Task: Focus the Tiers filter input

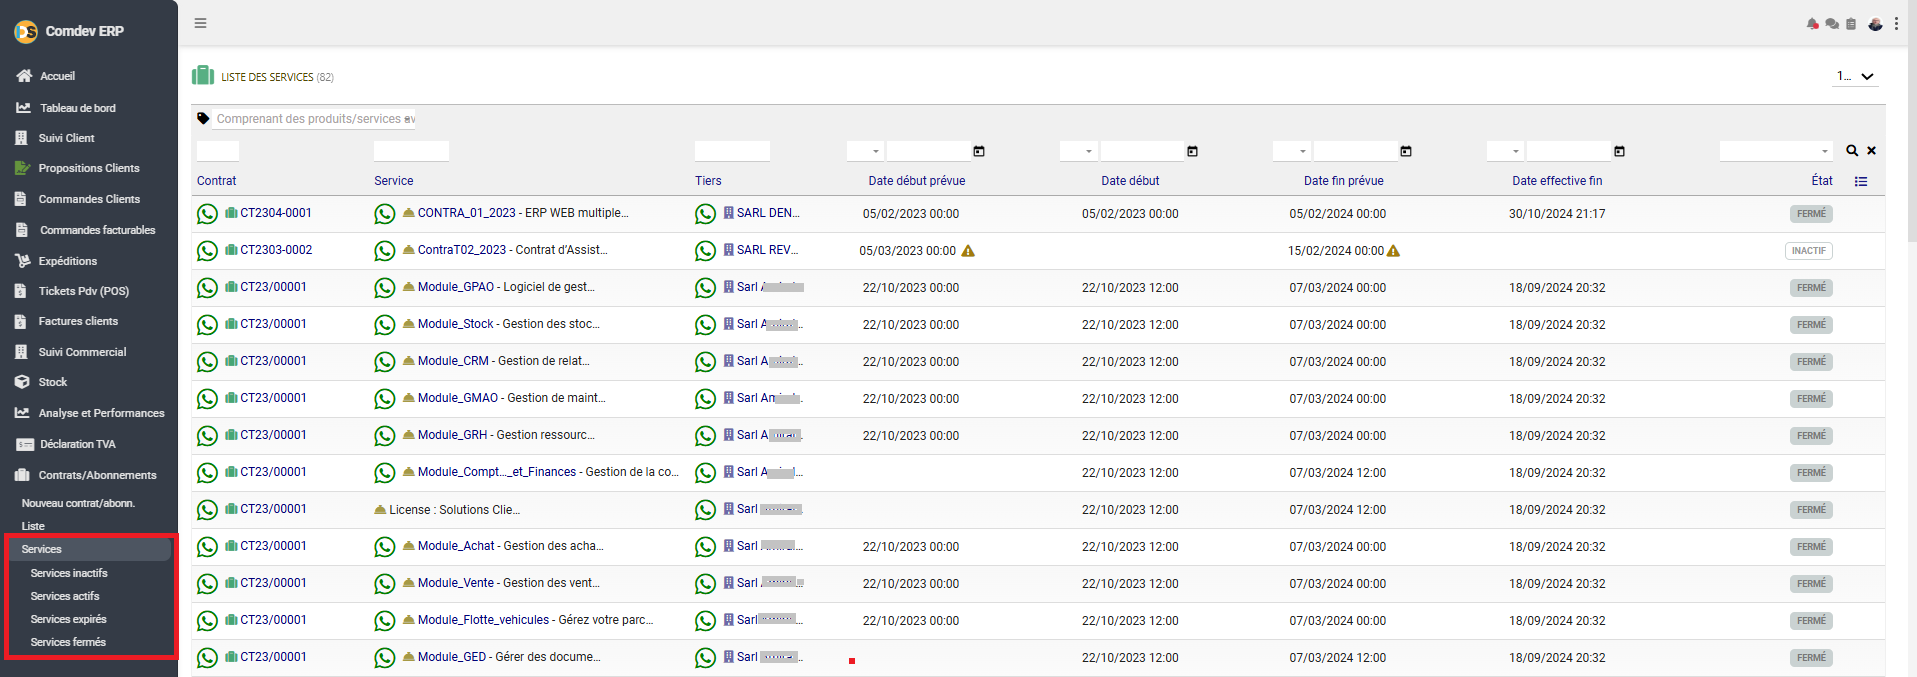Action: (x=732, y=151)
